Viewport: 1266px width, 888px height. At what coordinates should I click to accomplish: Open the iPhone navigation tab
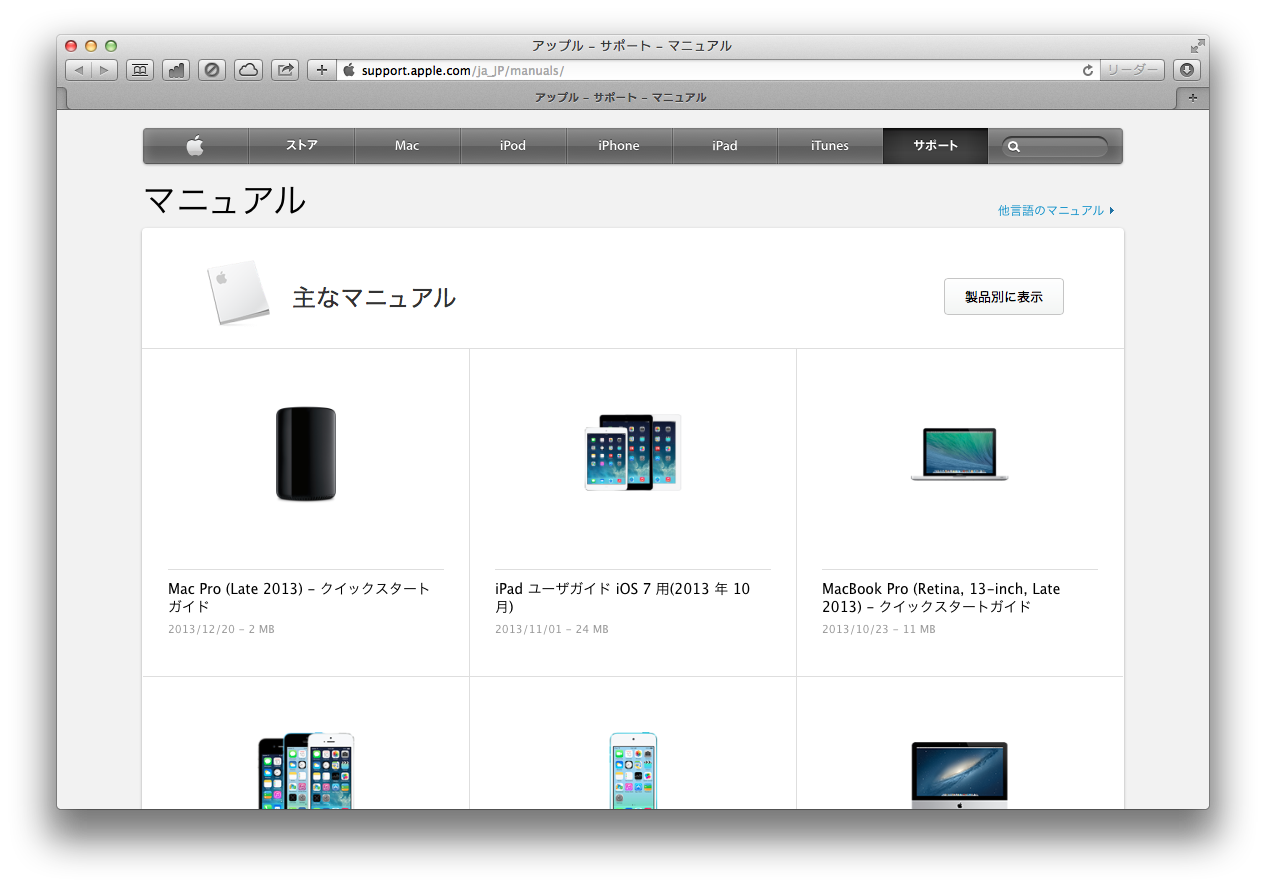point(619,146)
